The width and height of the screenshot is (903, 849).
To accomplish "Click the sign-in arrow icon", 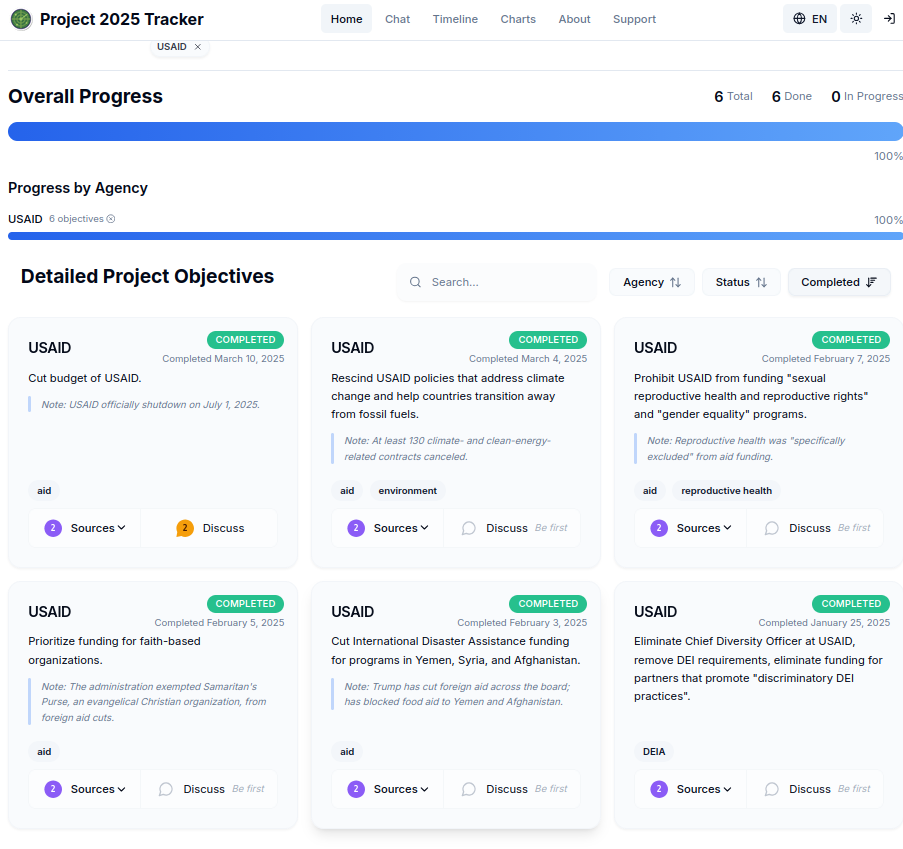I will [889, 18].
